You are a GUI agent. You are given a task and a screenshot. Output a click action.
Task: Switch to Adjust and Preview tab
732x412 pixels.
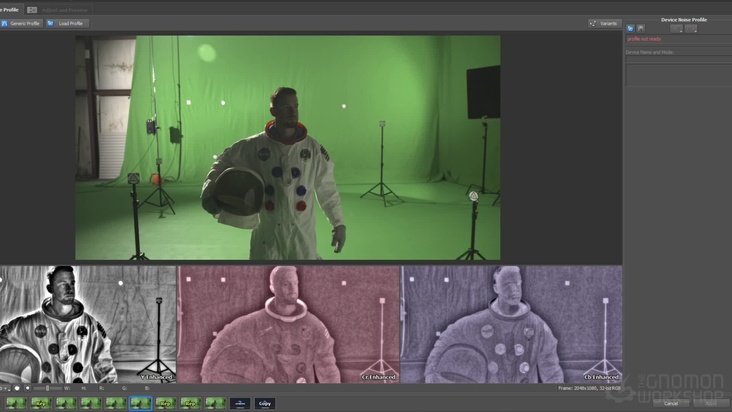pyautogui.click(x=58, y=10)
